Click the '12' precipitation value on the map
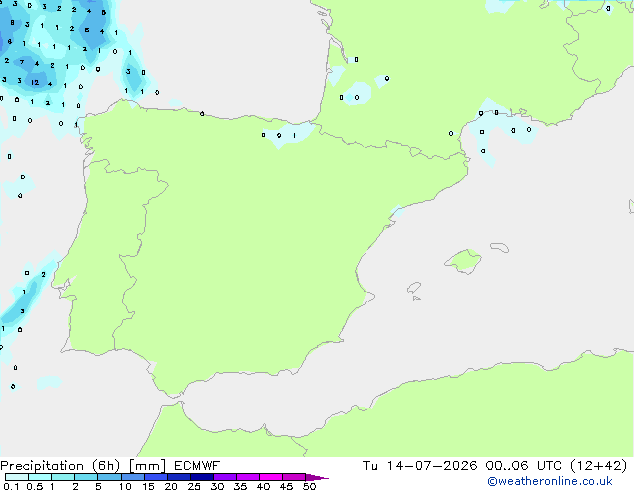The width and height of the screenshot is (634, 490). click(35, 82)
